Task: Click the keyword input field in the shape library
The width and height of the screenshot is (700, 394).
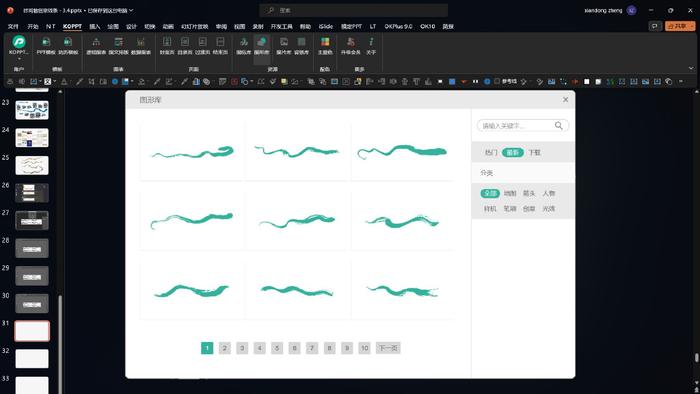Action: [516, 125]
